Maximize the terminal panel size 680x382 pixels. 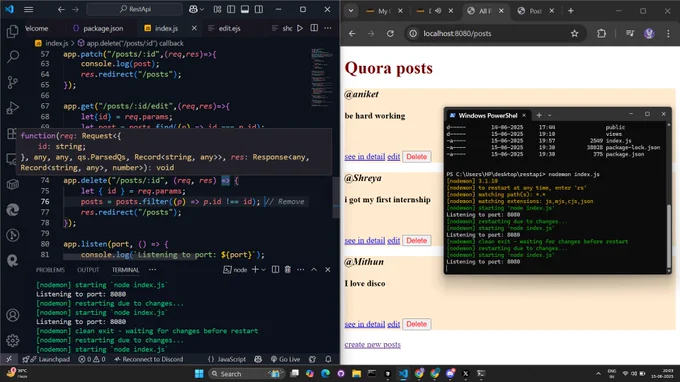[x=314, y=270]
